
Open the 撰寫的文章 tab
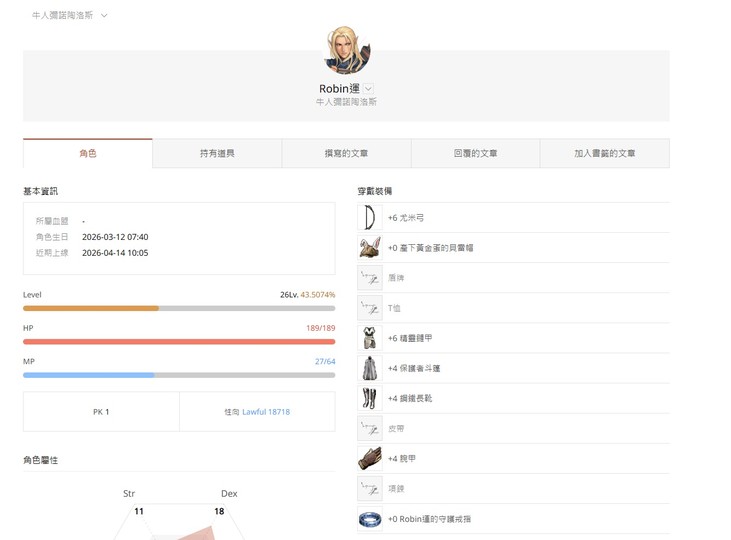coord(346,153)
